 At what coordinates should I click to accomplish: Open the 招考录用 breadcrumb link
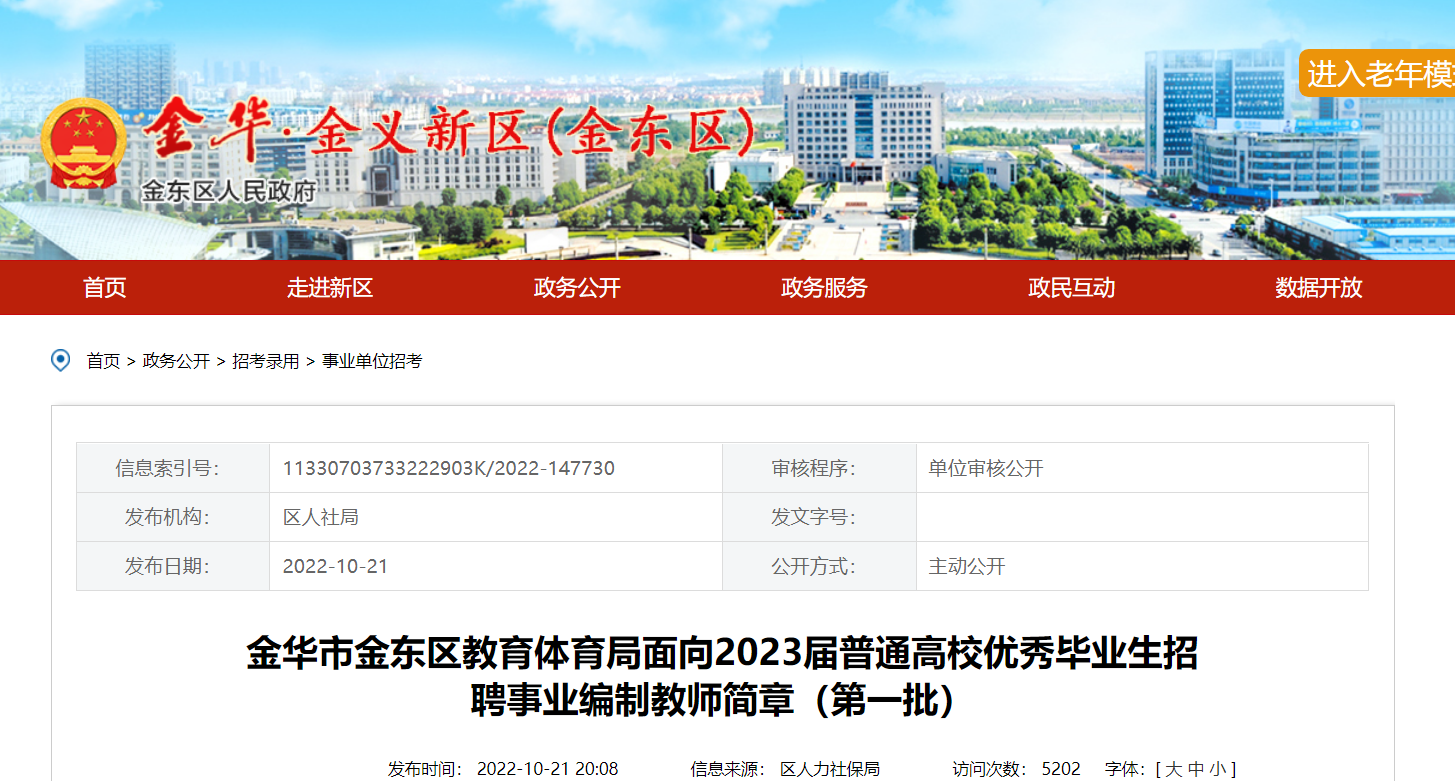pyautogui.click(x=266, y=361)
